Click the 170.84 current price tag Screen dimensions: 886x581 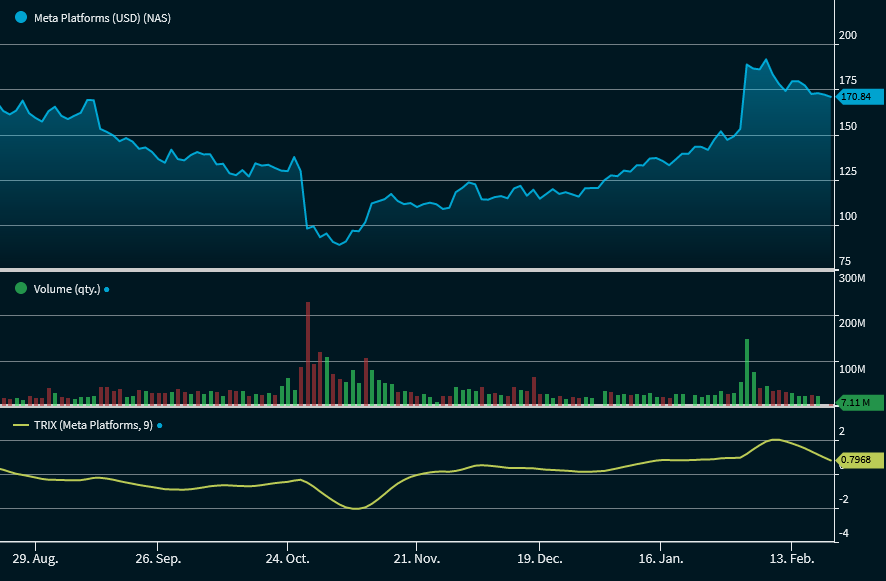click(855, 97)
